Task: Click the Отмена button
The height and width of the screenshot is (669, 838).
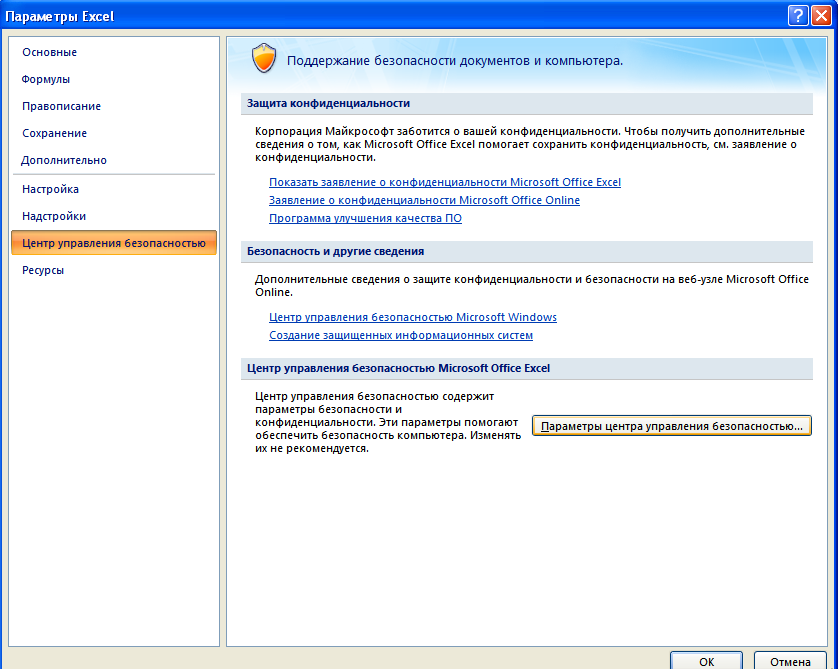Action: [790, 662]
